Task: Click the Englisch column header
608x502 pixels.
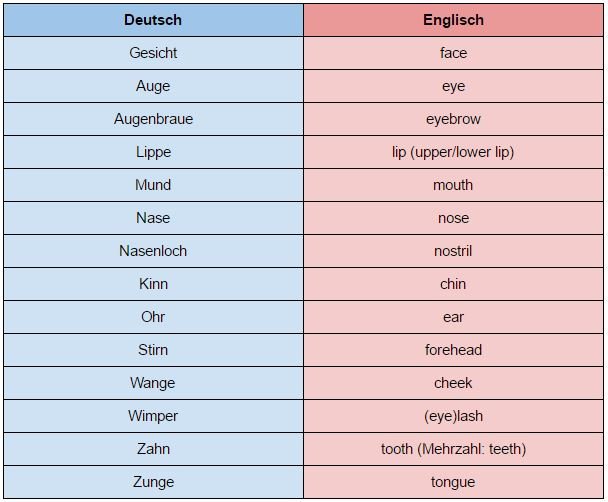Action: click(x=453, y=20)
